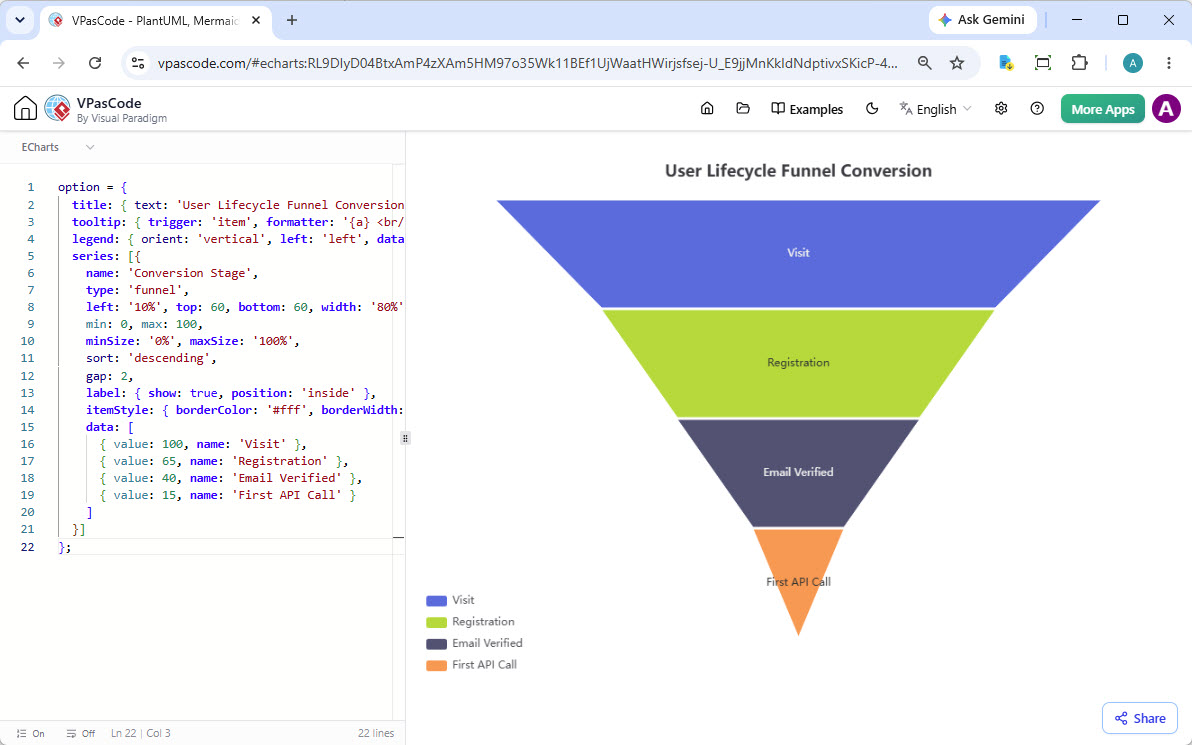Click the Share button
Image resolution: width=1192 pixels, height=745 pixels.
pyautogui.click(x=1140, y=718)
